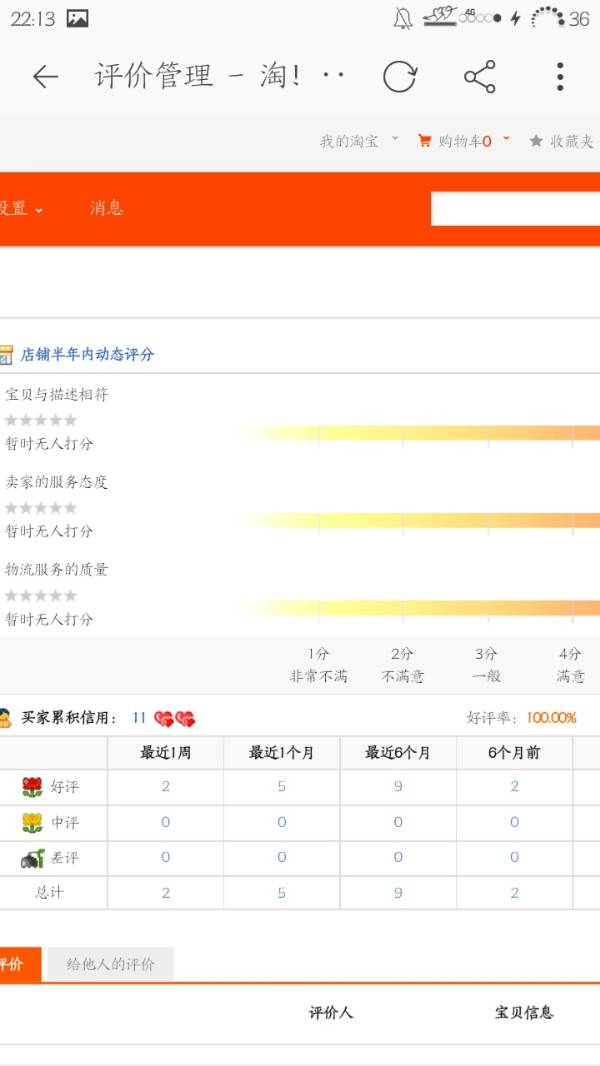This screenshot has height=1066, width=600.
Task: Tap the gray stars under 物流服务的质量
Action: [x=41, y=596]
